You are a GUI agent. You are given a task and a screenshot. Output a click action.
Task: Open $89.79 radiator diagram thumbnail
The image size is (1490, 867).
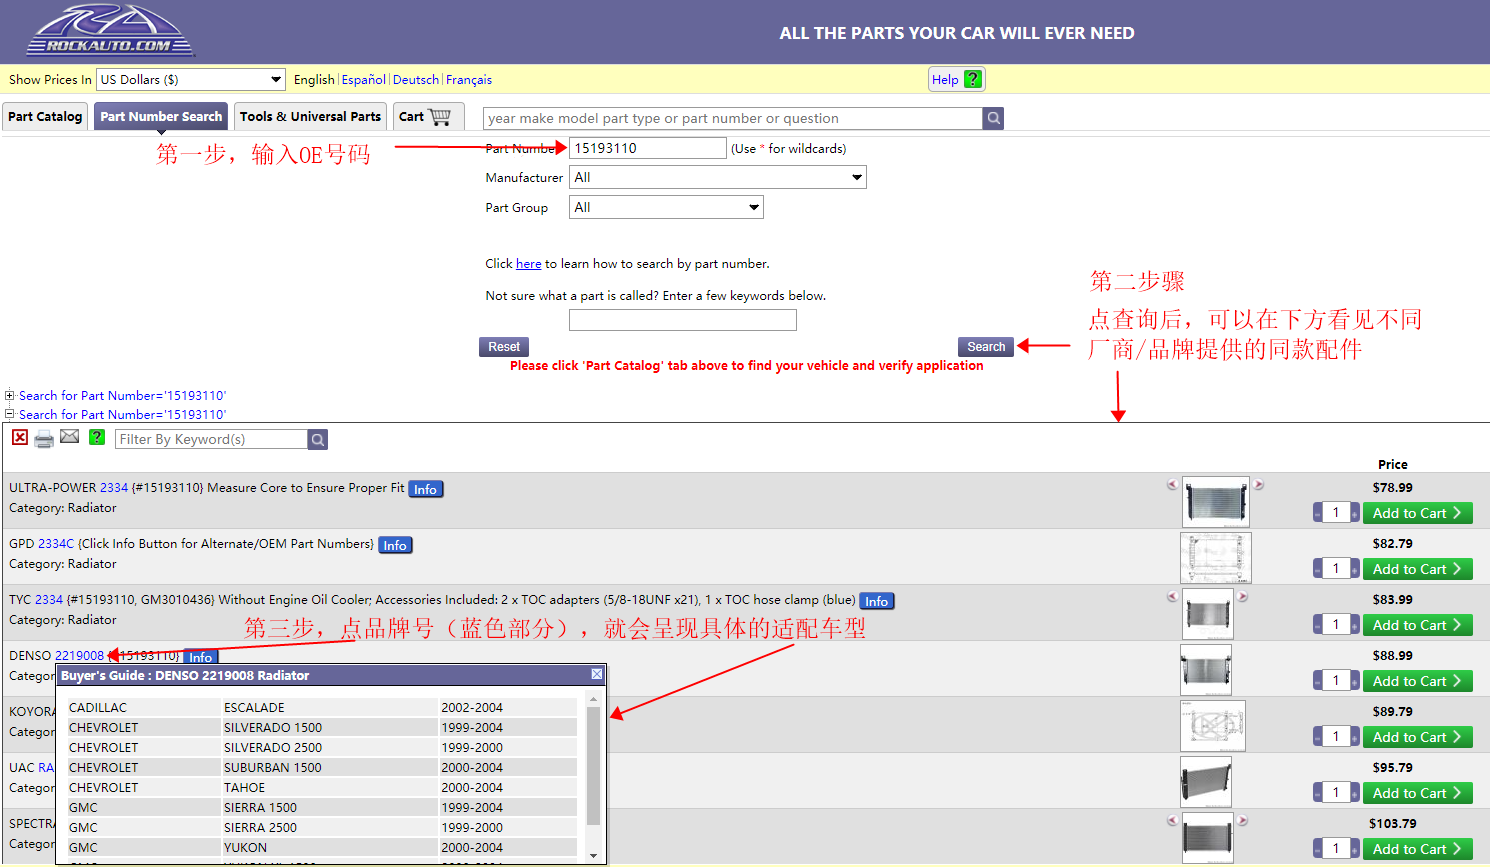1213,726
